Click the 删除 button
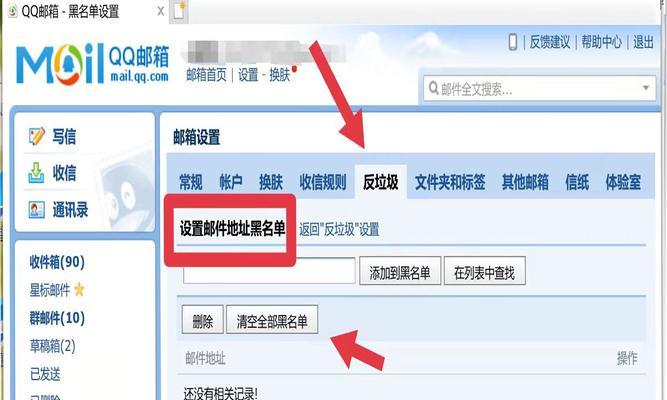This screenshot has width=667, height=400. [x=202, y=320]
